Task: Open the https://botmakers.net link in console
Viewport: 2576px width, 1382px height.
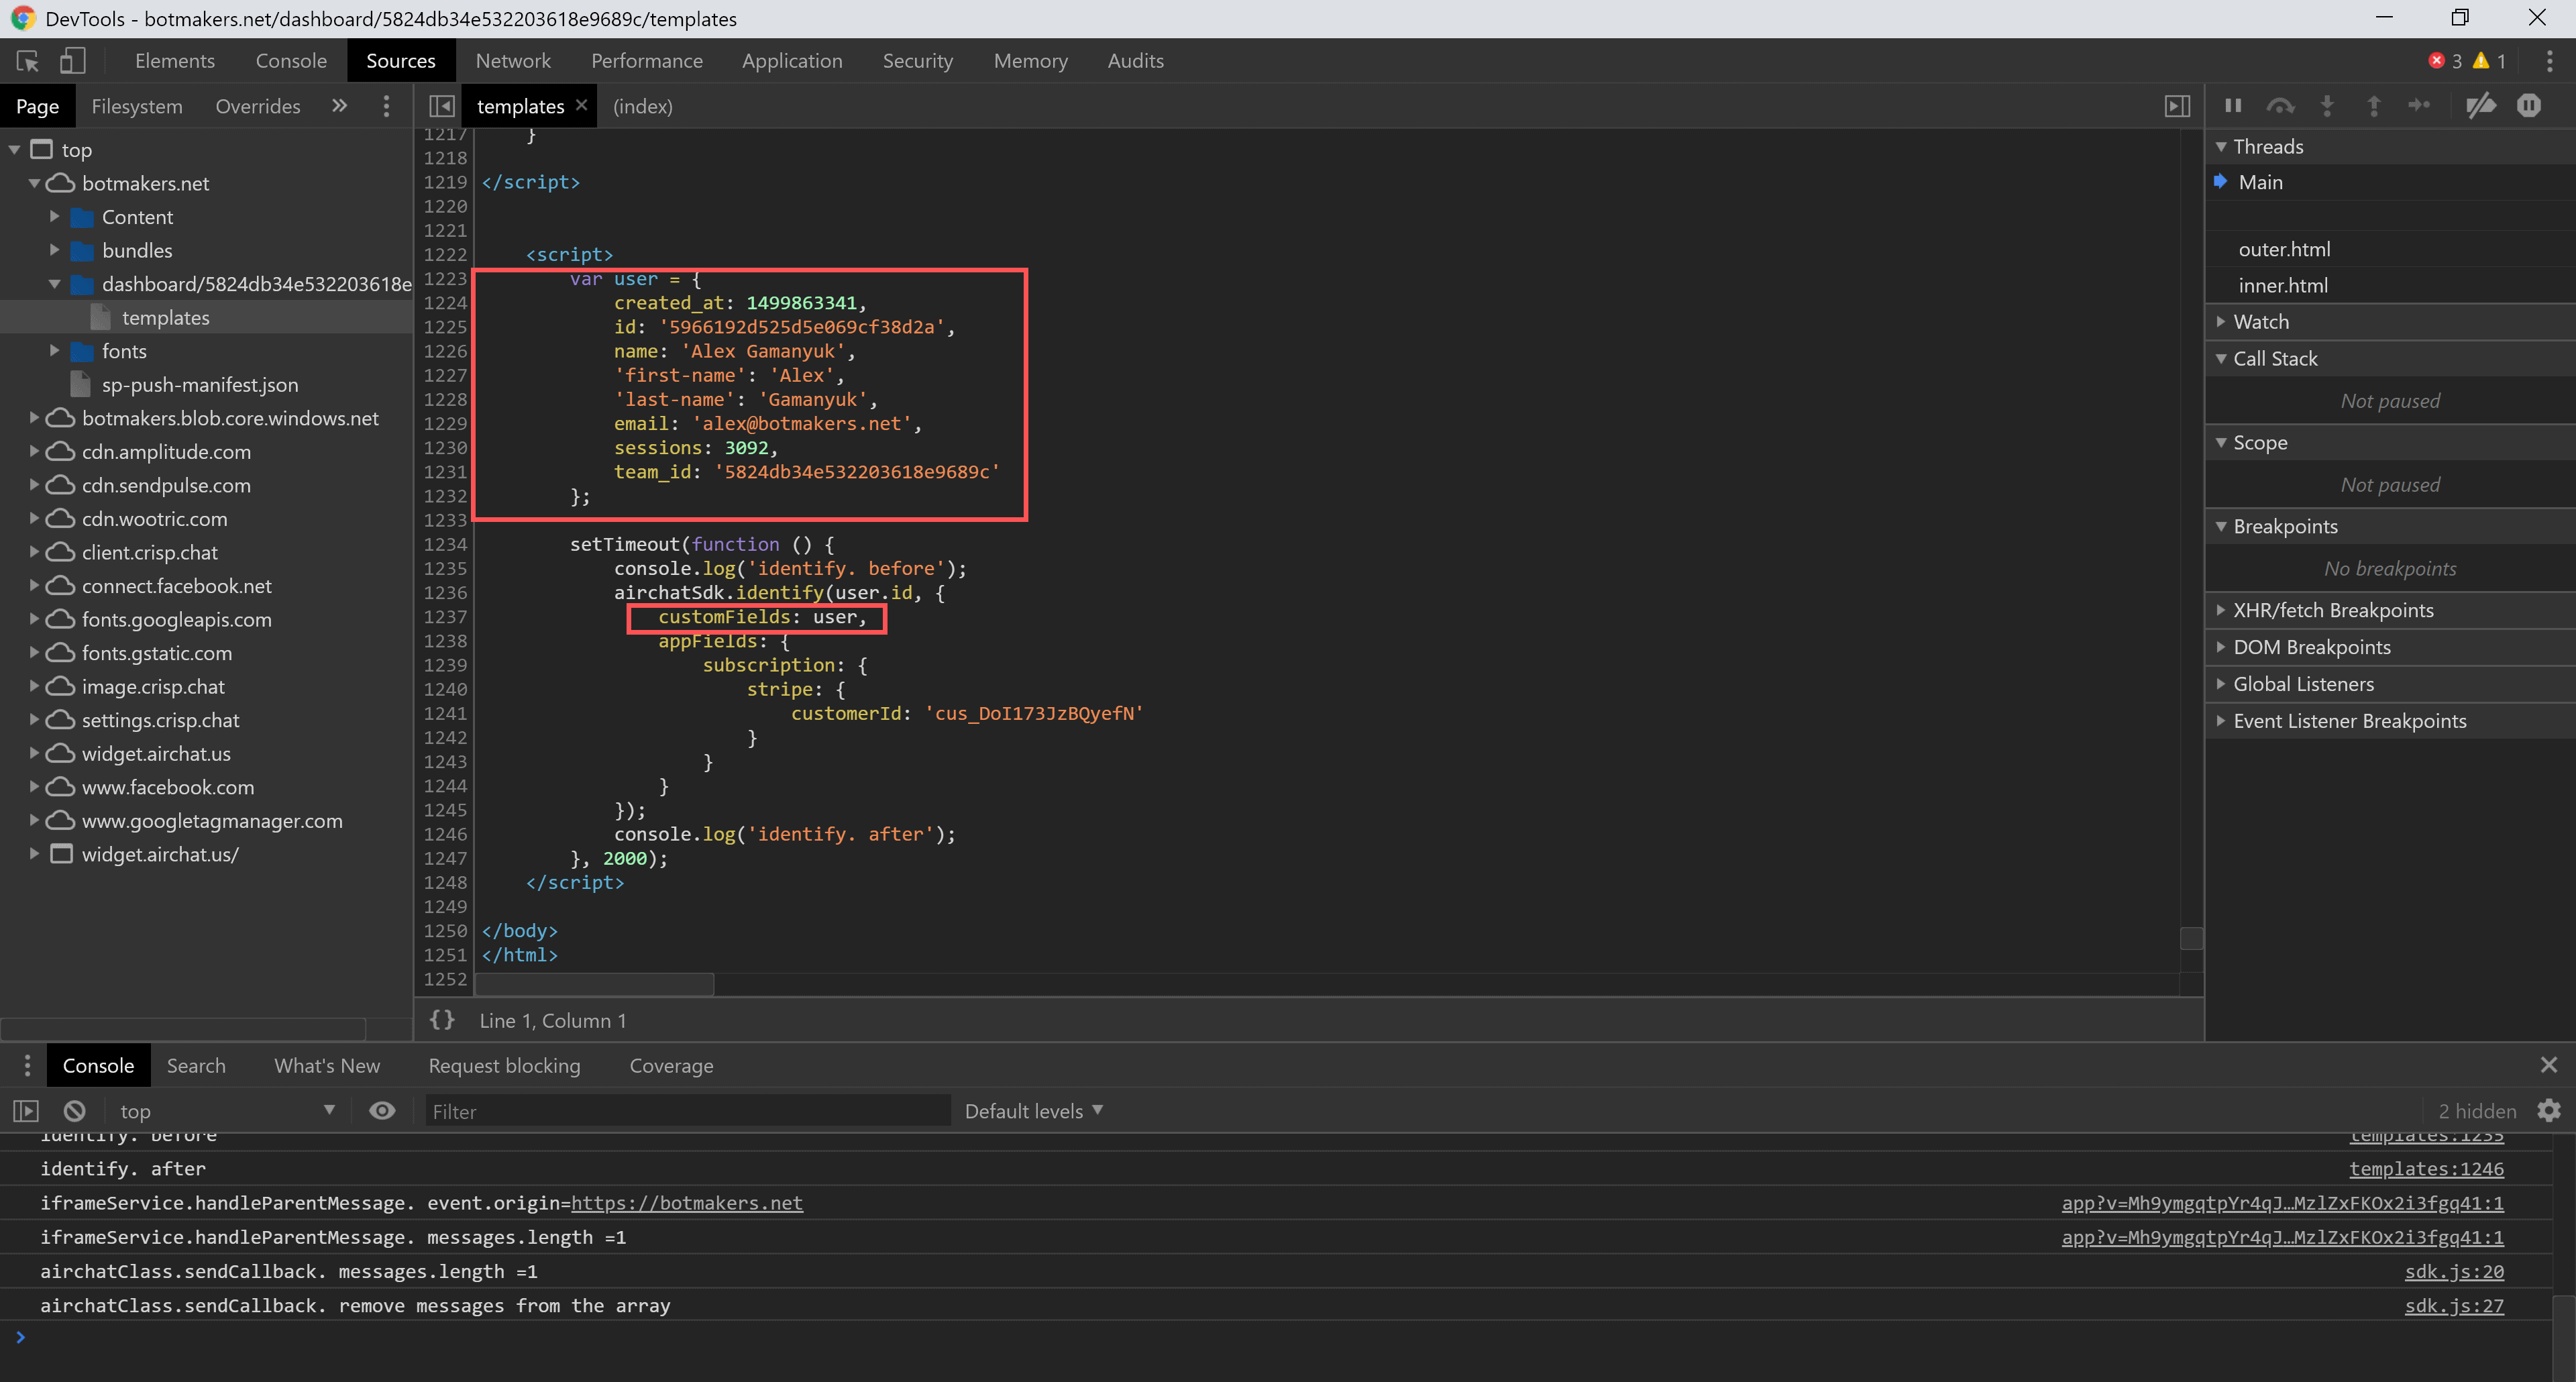Action: click(x=686, y=1203)
